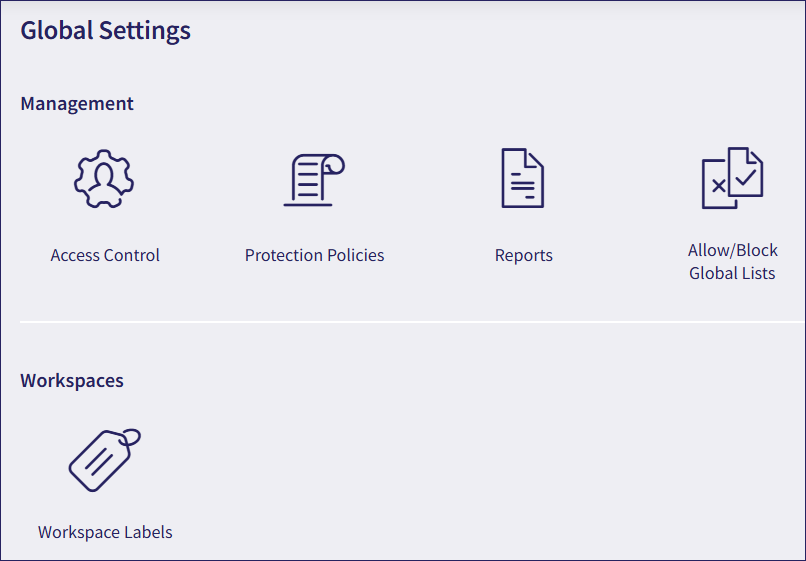The image size is (806, 561).
Task: Click the X-marked document in Allow/Block icon
Action: [x=716, y=187]
